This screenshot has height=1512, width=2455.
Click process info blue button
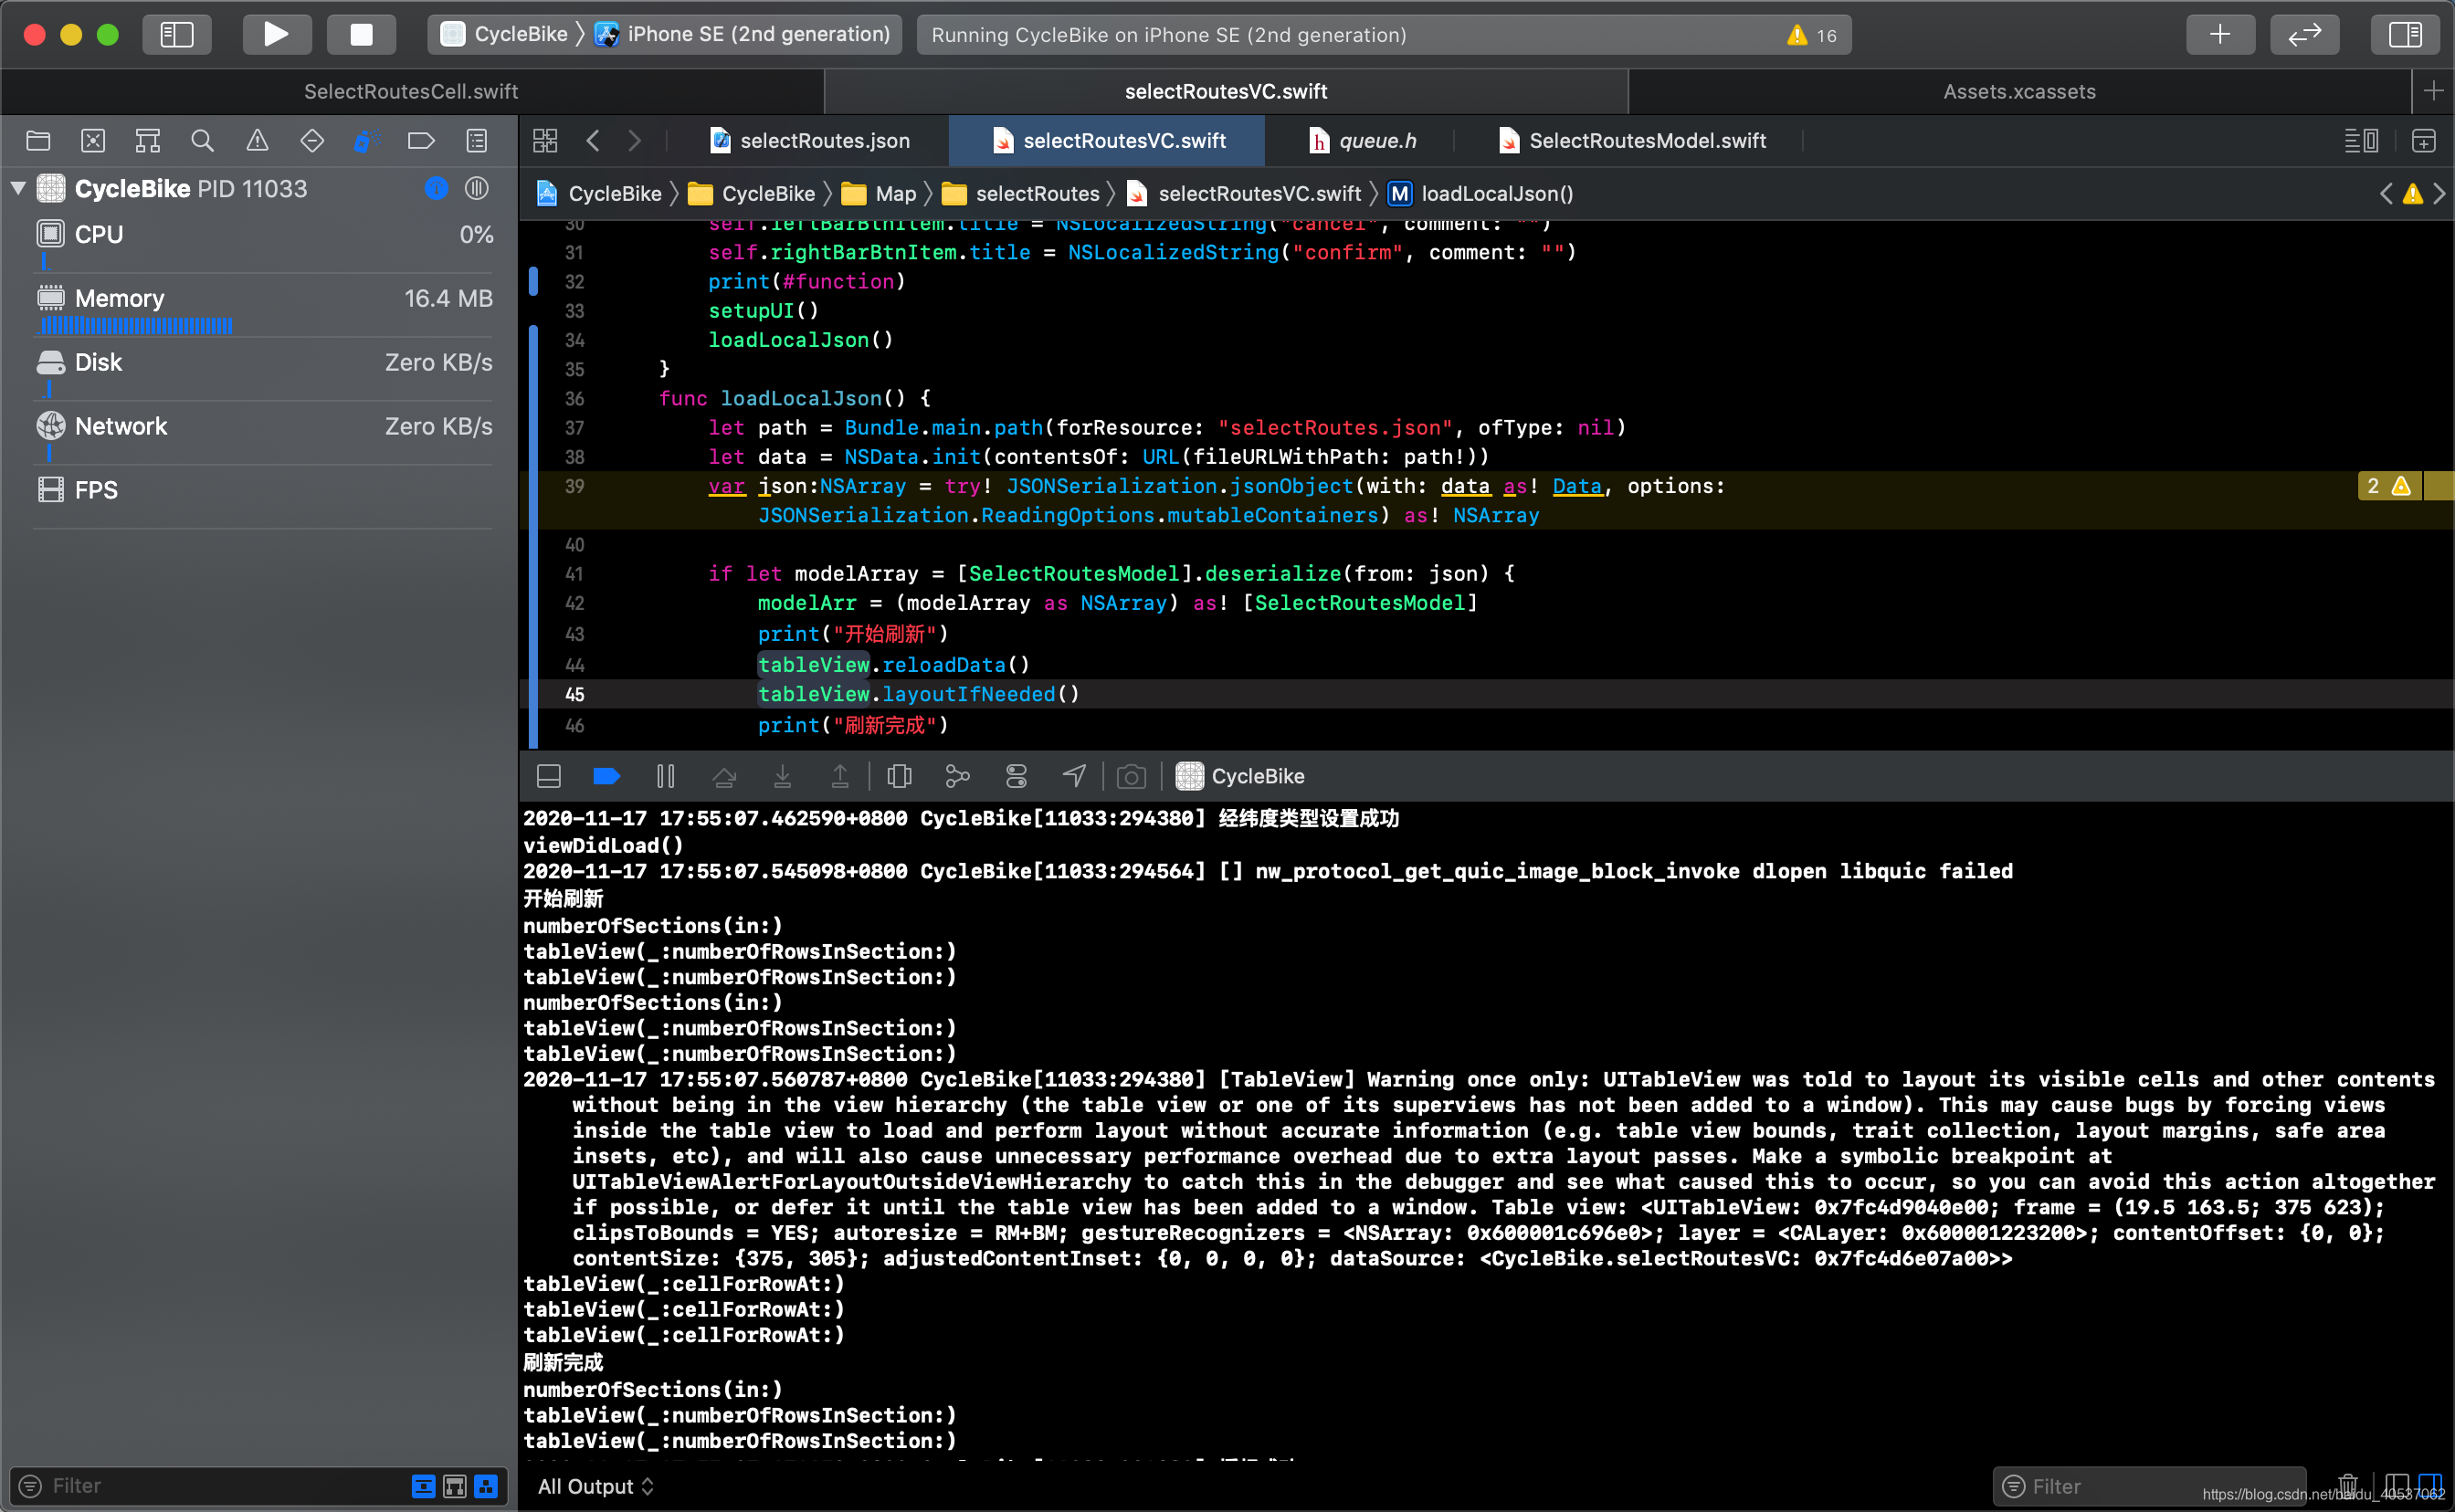(x=436, y=188)
